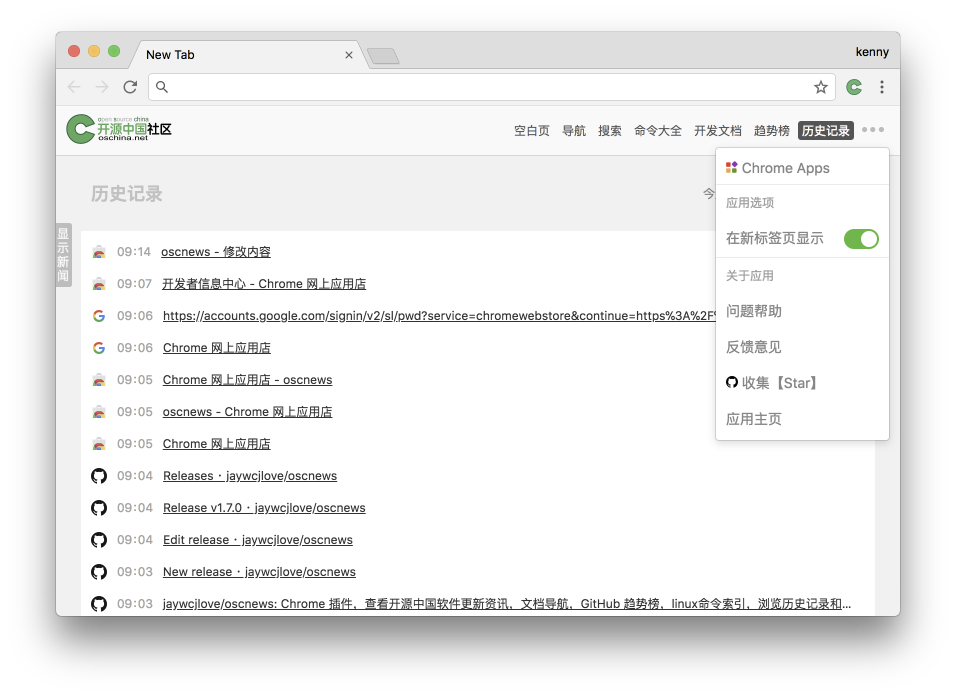Switch to the 命令大全 tab
Screen dimensions: 956x696
pos(658,130)
